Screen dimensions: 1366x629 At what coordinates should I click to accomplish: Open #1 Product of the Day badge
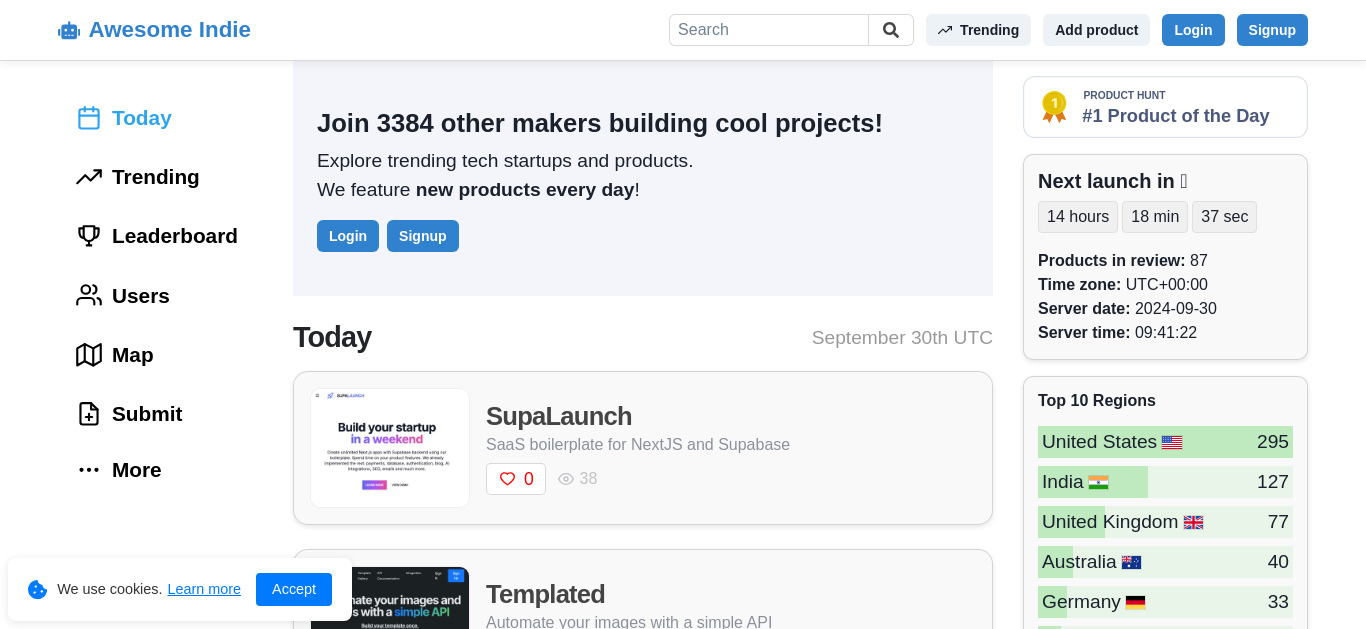1165,107
